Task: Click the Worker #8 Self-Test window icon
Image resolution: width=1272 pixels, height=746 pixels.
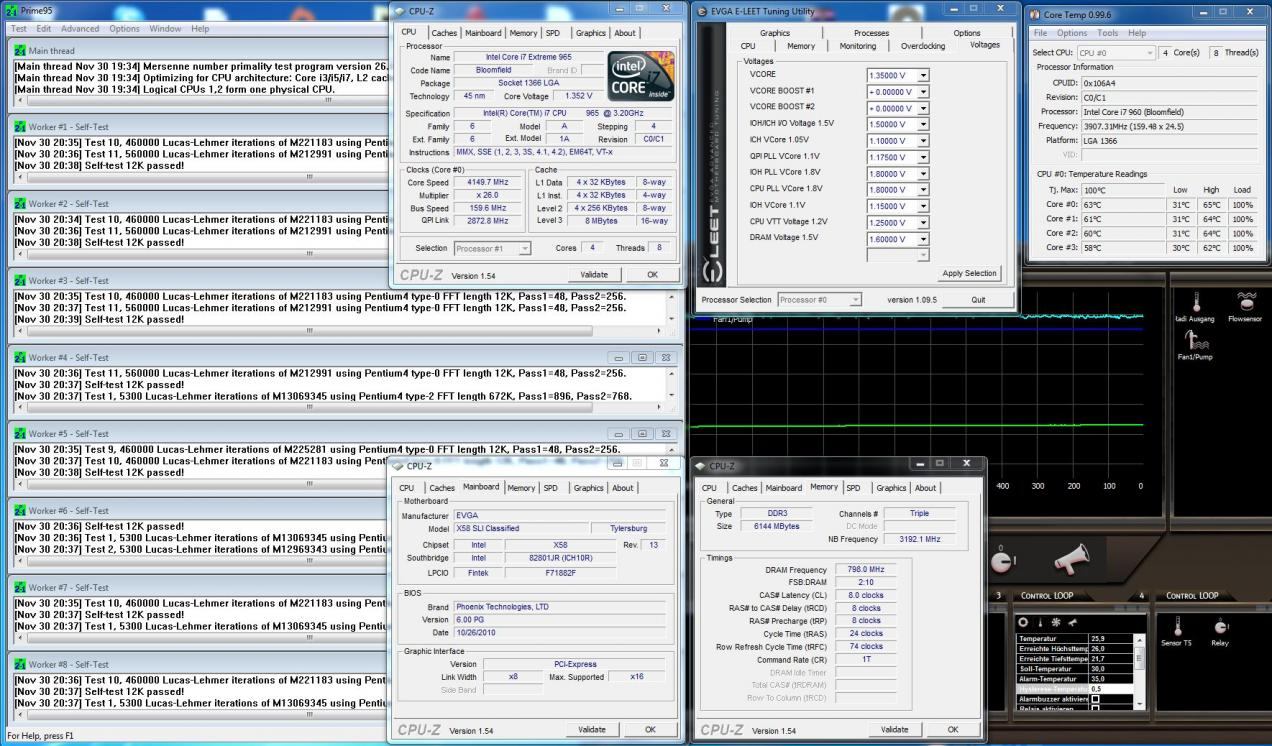Action: pyautogui.click(x=20, y=664)
